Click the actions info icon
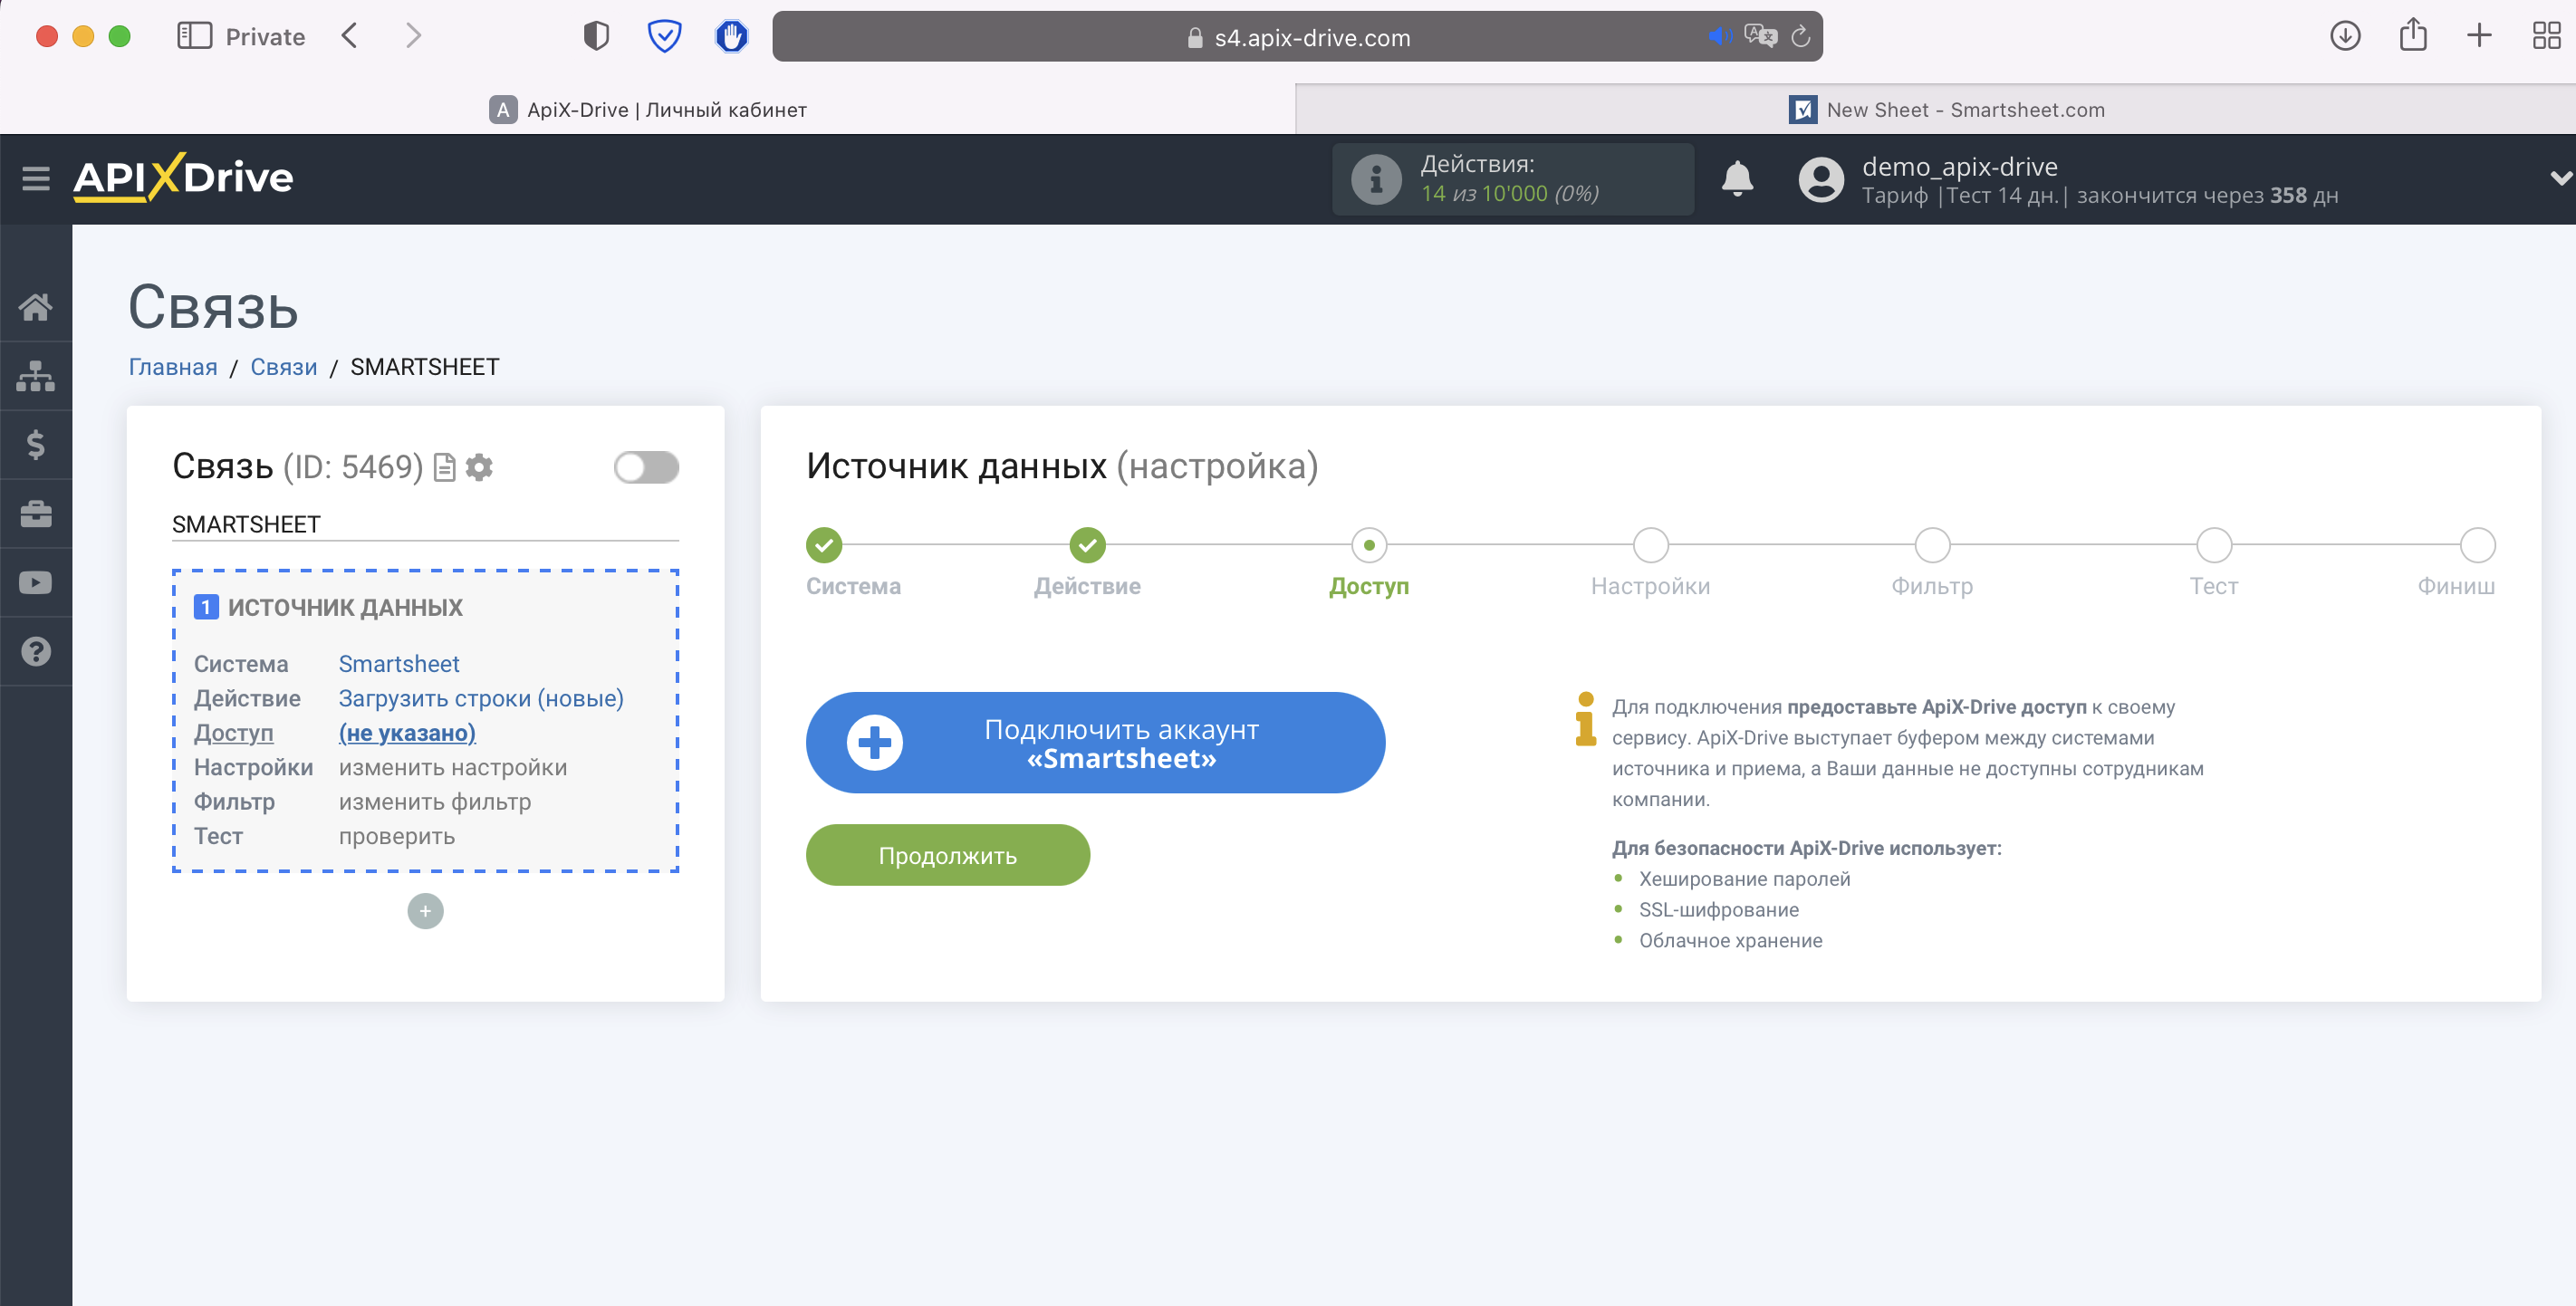This screenshot has height=1306, width=2576. click(x=1376, y=179)
